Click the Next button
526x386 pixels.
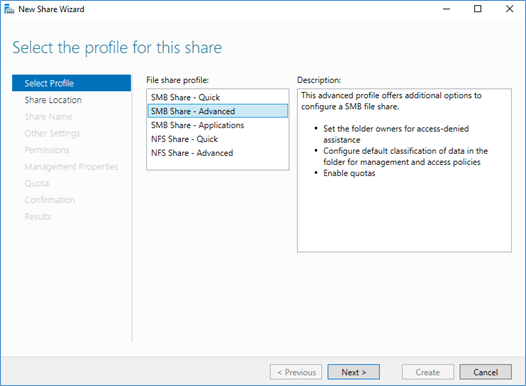pyautogui.click(x=354, y=372)
